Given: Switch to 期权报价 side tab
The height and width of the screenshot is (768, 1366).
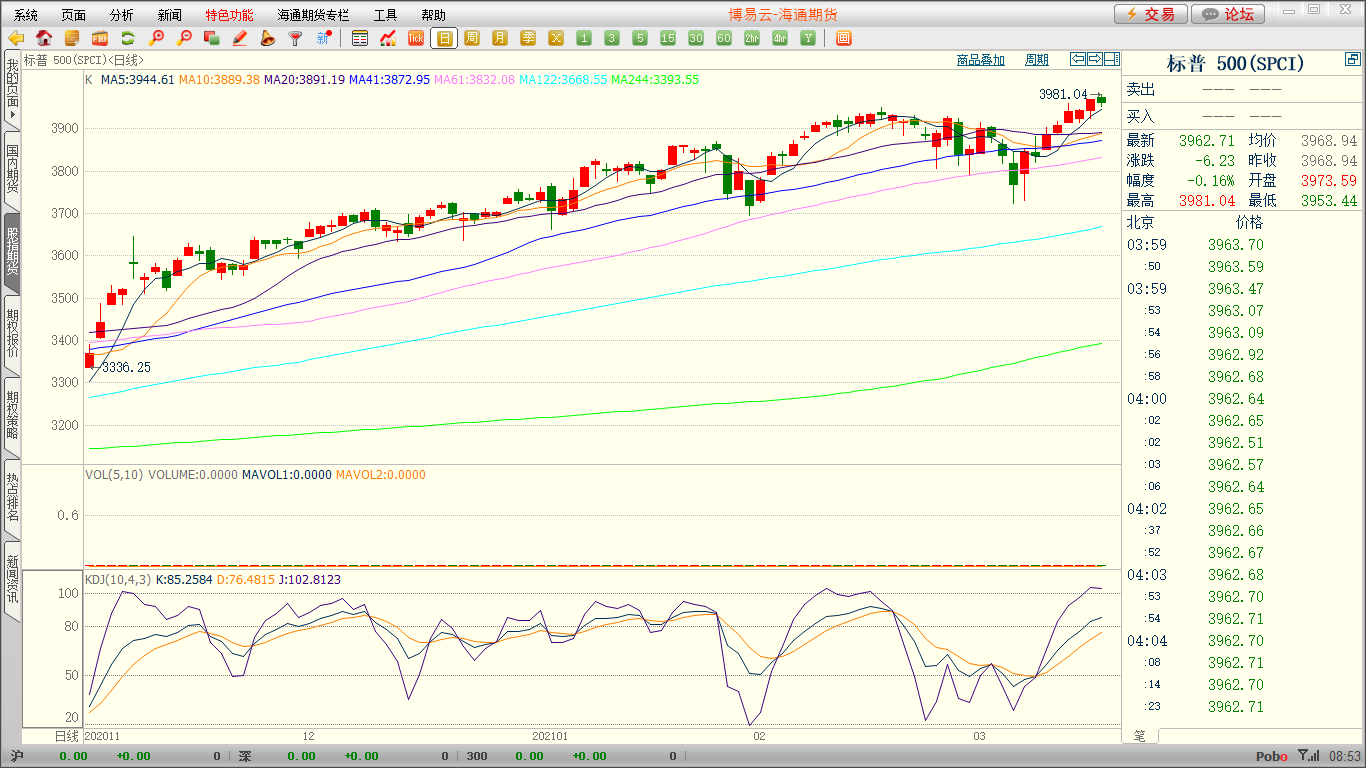Looking at the screenshot, I should (x=12, y=333).
